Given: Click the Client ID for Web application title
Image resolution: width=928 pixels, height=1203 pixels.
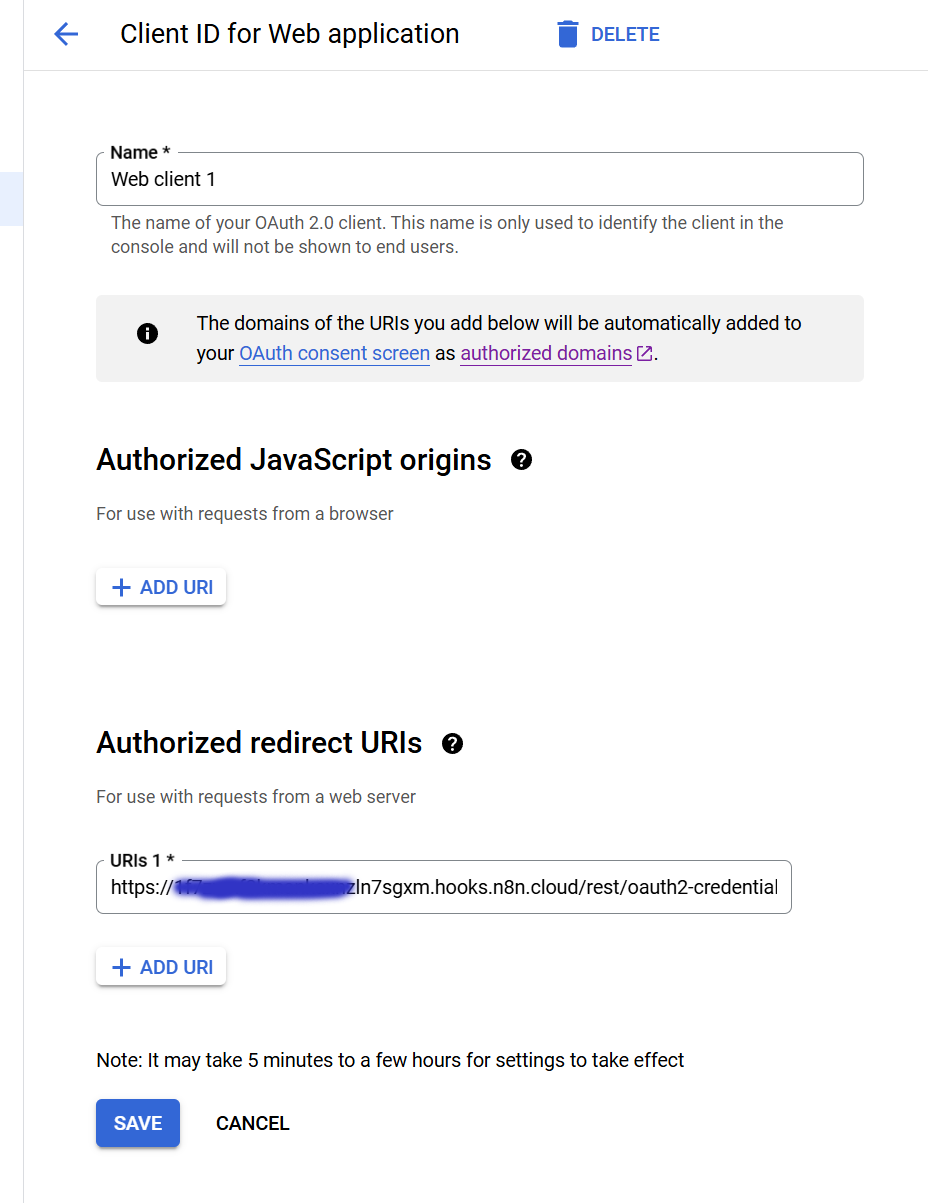Looking at the screenshot, I should (290, 34).
